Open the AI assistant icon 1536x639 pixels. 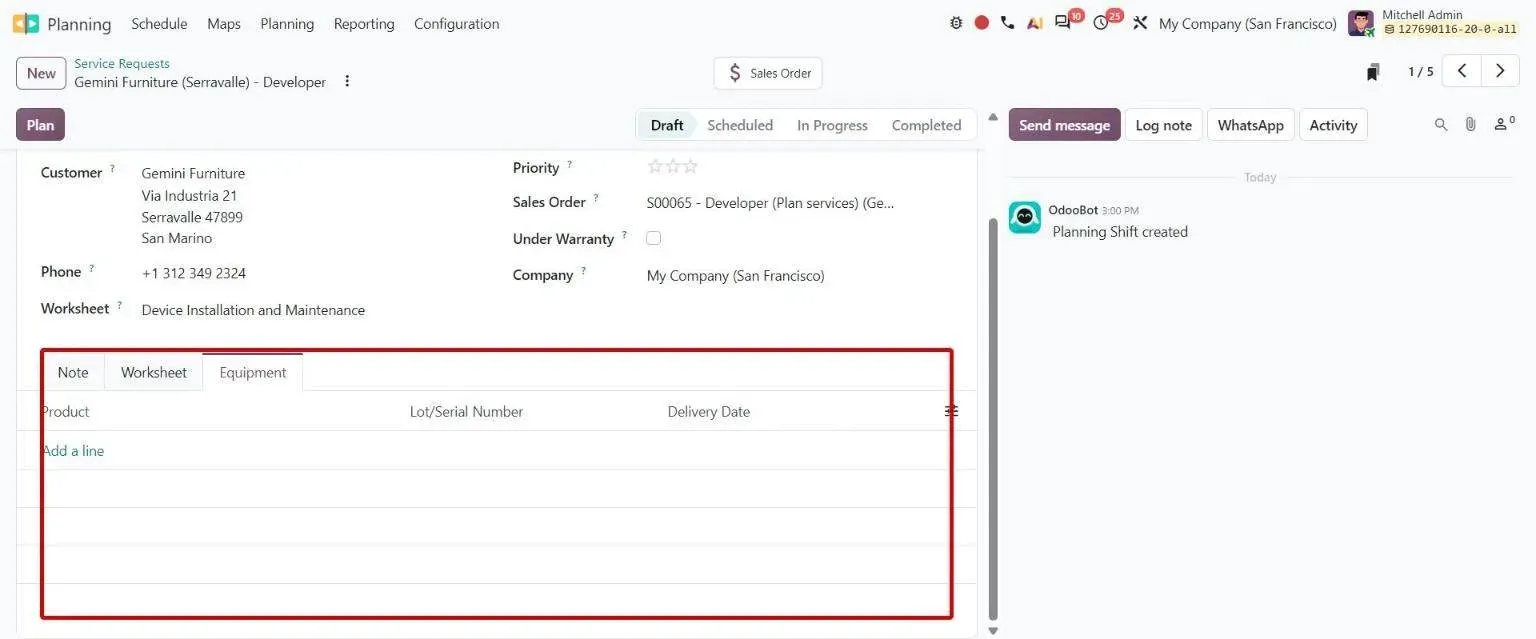1035,23
